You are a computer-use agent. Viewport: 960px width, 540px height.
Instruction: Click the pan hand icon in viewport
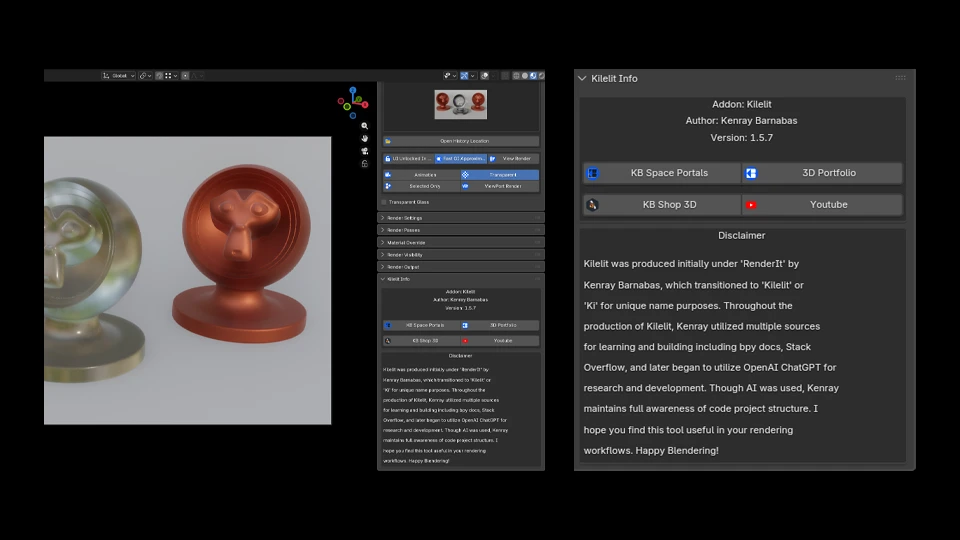(x=365, y=138)
